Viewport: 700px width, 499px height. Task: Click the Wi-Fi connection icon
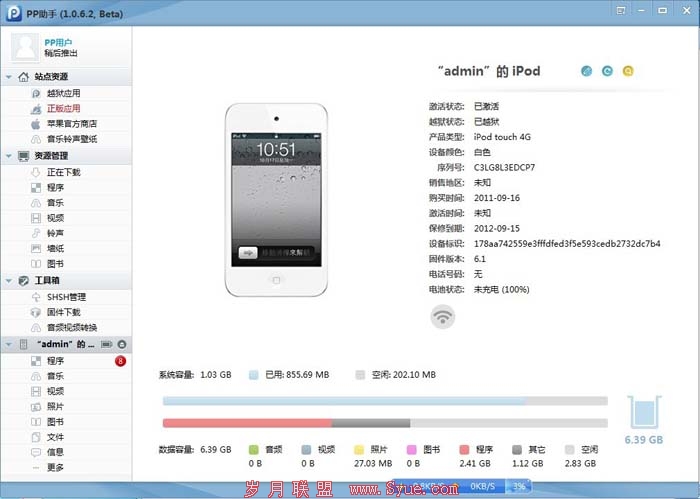(x=442, y=317)
